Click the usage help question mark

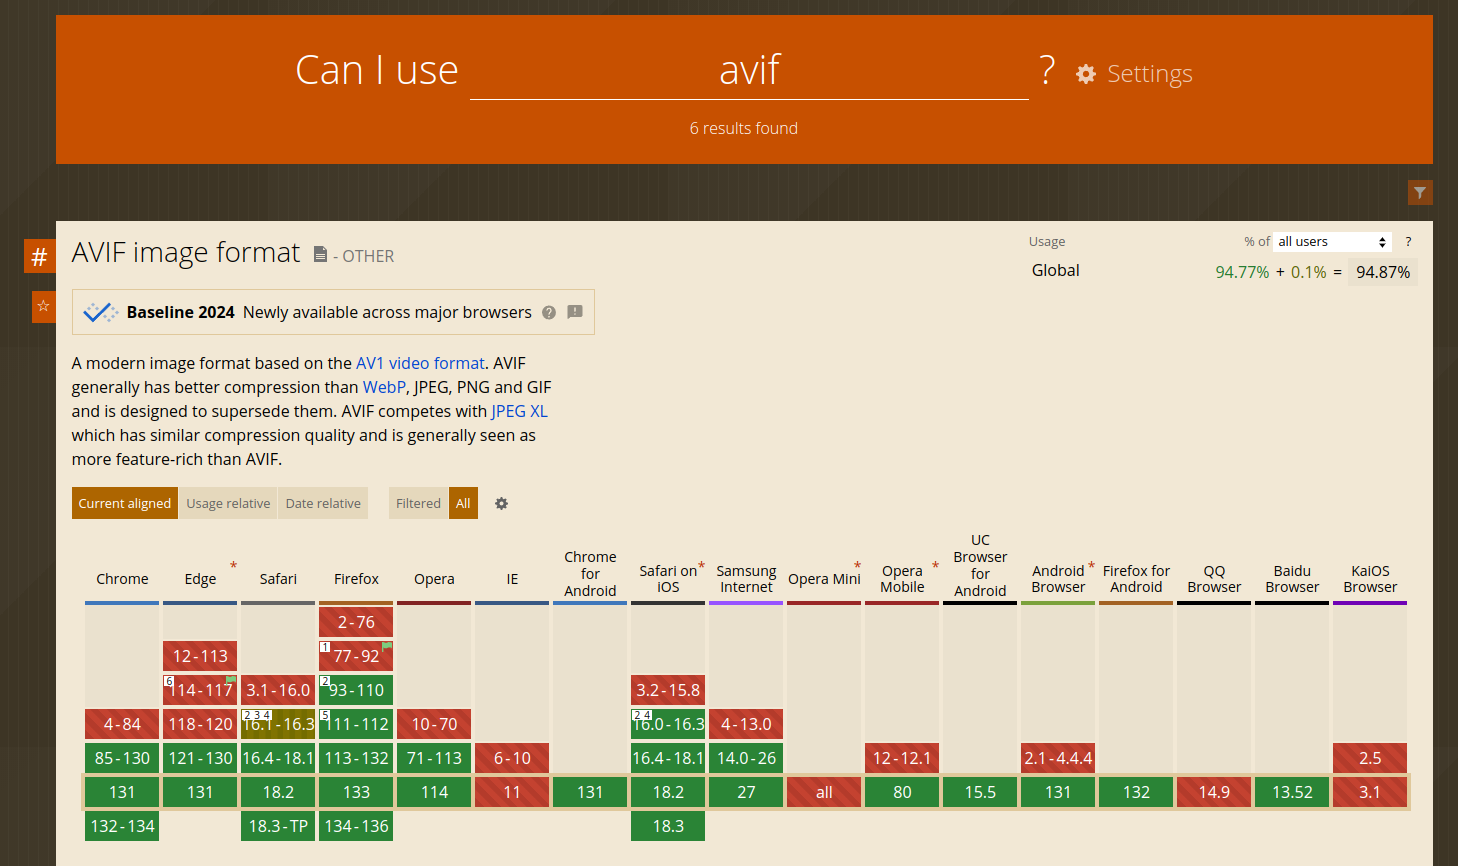point(1408,241)
